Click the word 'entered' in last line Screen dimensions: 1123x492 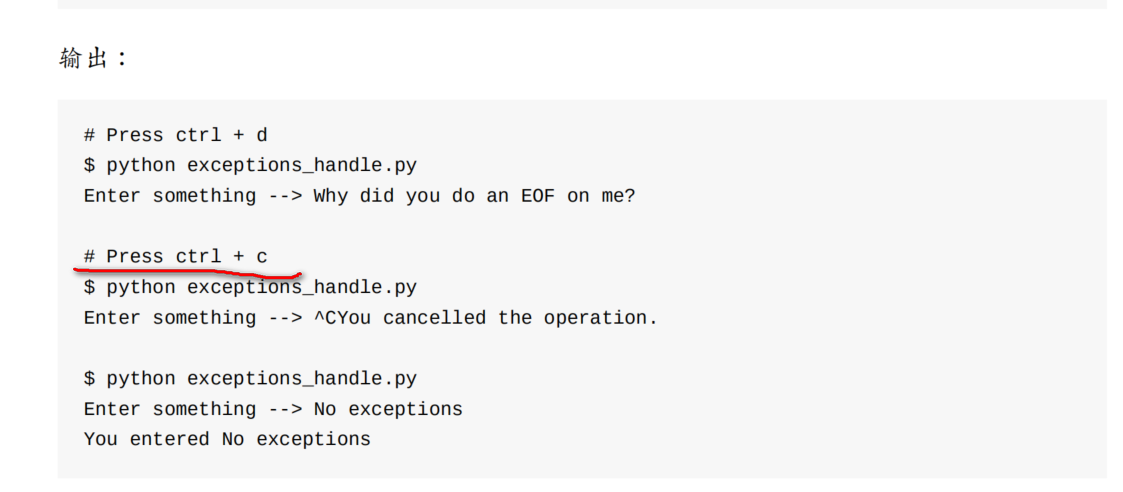(x=170, y=439)
